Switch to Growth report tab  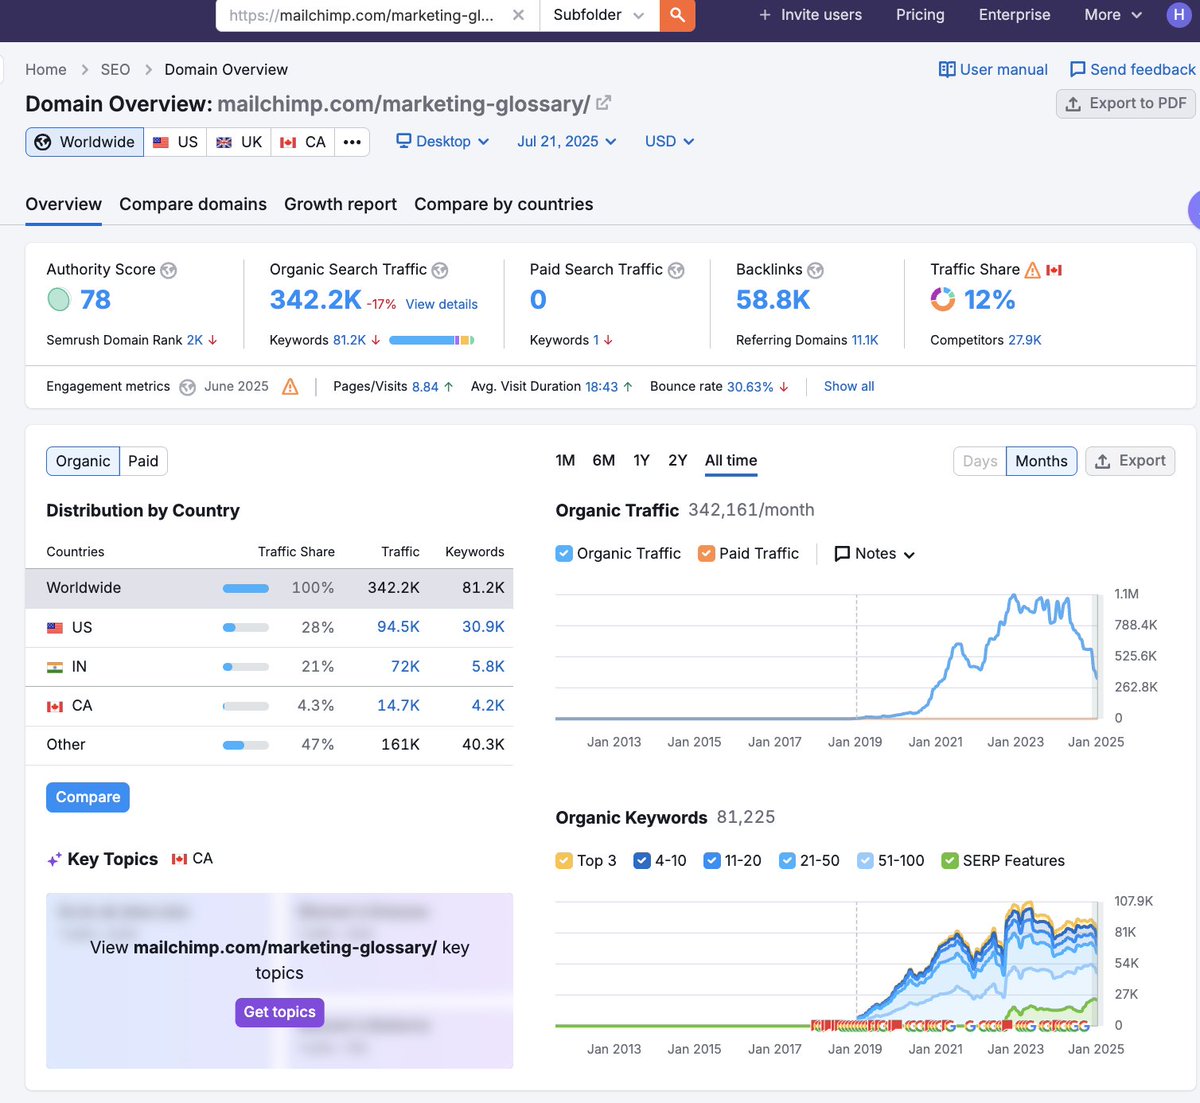[340, 204]
